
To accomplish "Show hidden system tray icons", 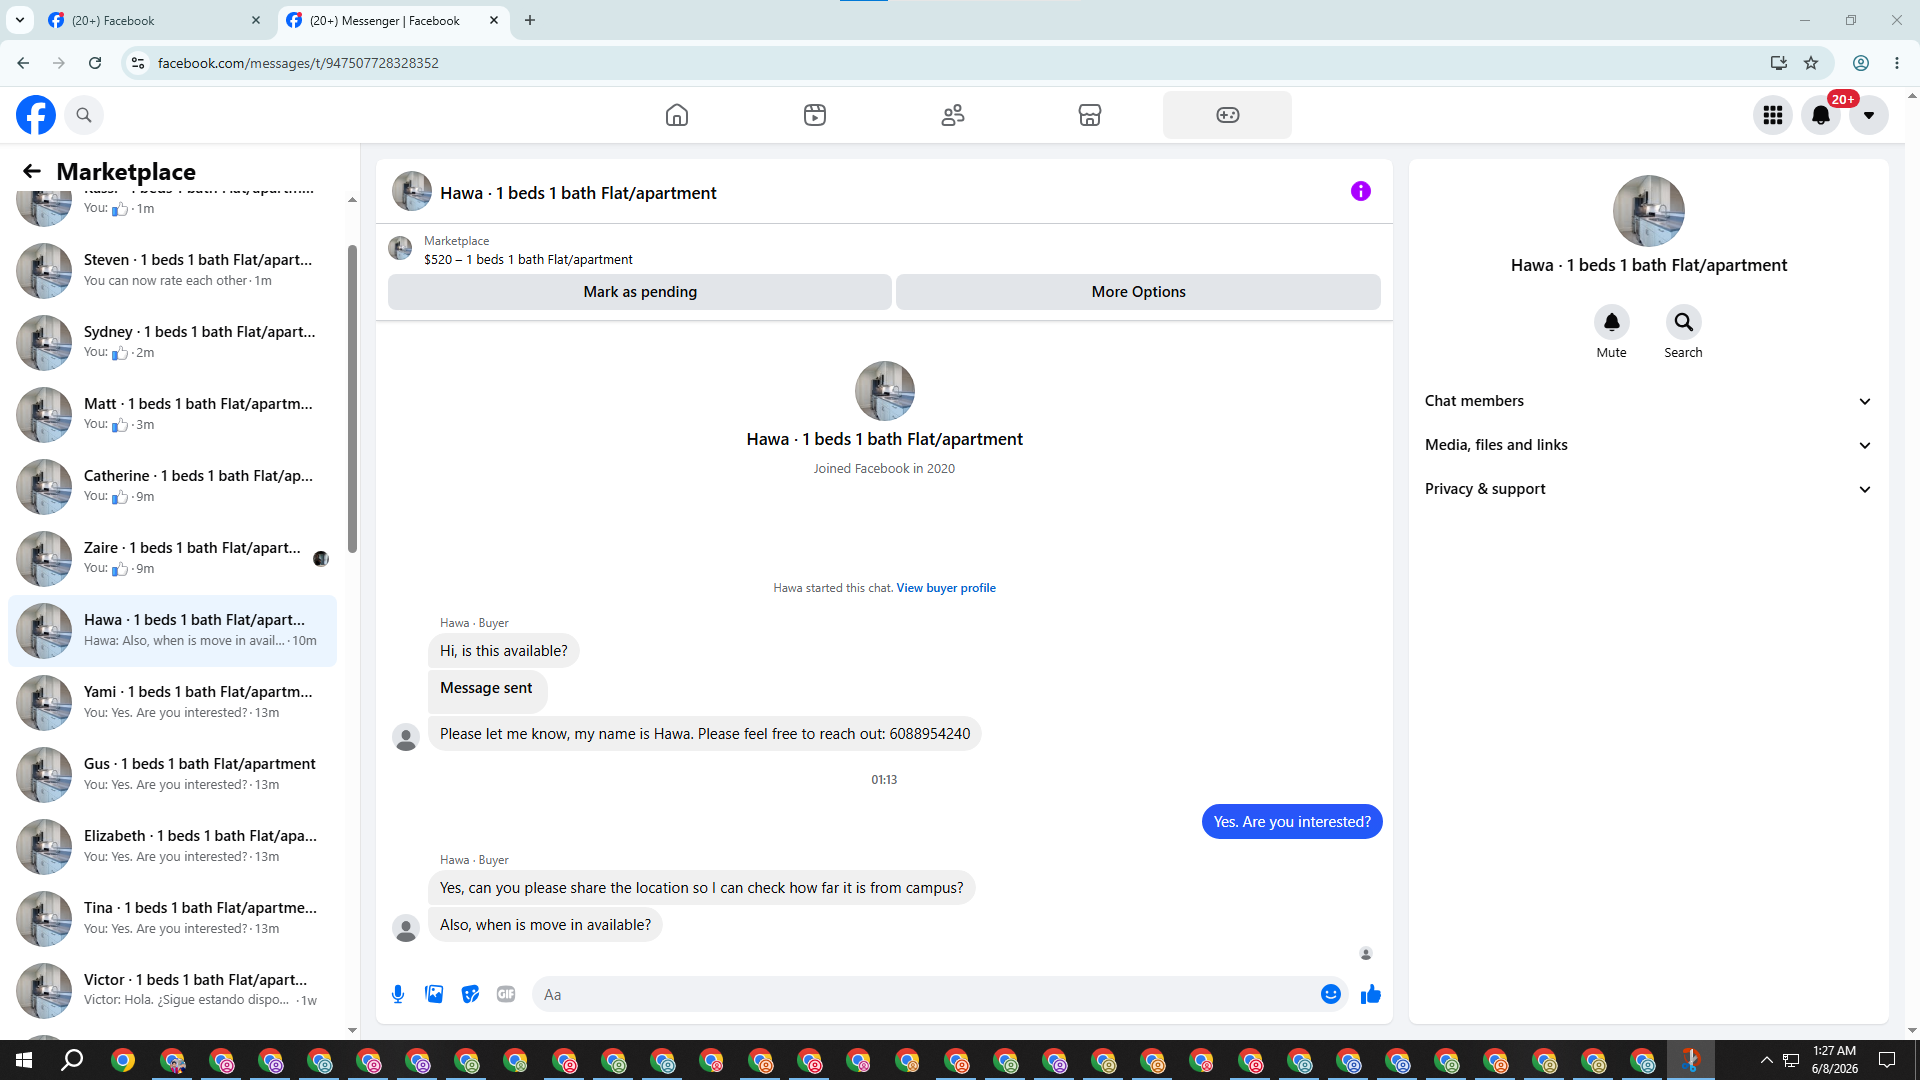I will tap(1766, 1060).
